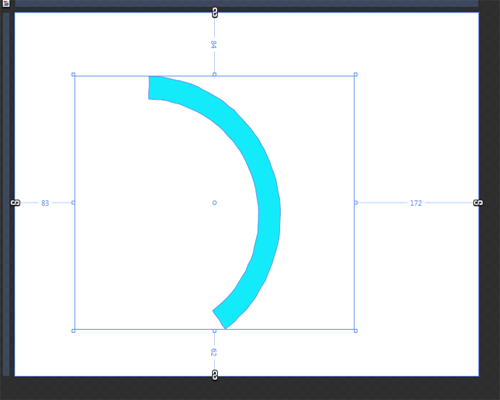Select the top-center resize handle
This screenshot has height=400, width=500.
point(214,75)
